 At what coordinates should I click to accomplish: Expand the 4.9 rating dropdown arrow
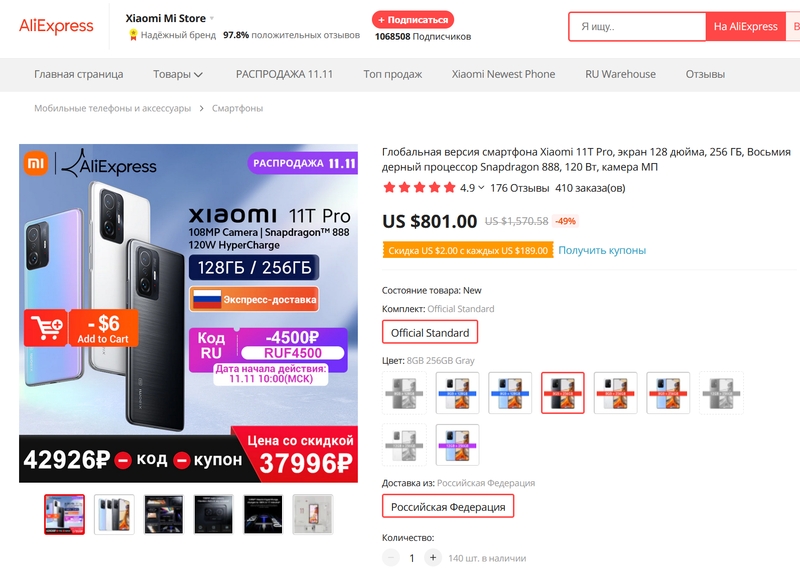tap(481, 188)
